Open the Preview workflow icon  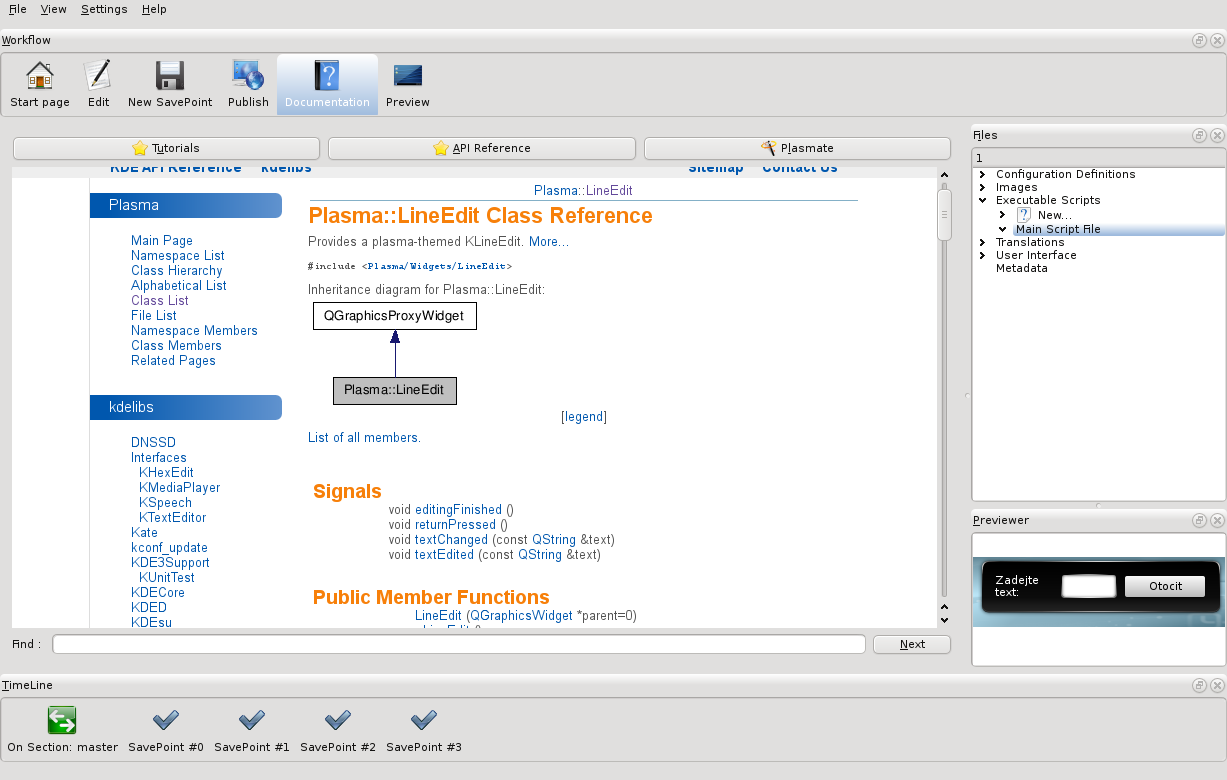pos(408,84)
